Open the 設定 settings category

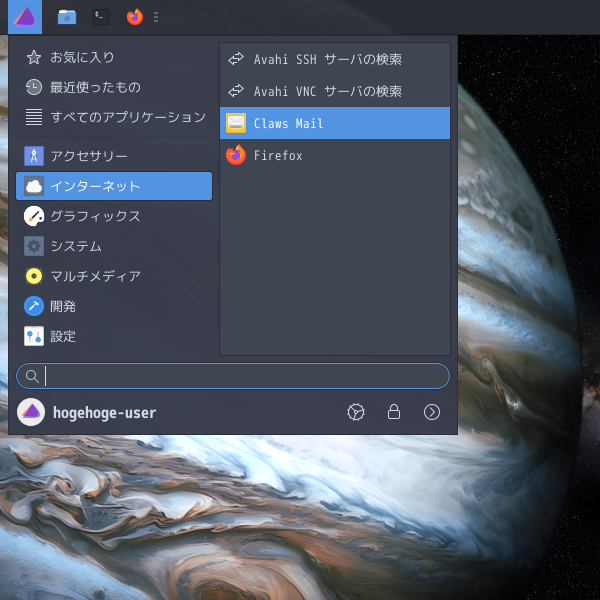[114, 336]
